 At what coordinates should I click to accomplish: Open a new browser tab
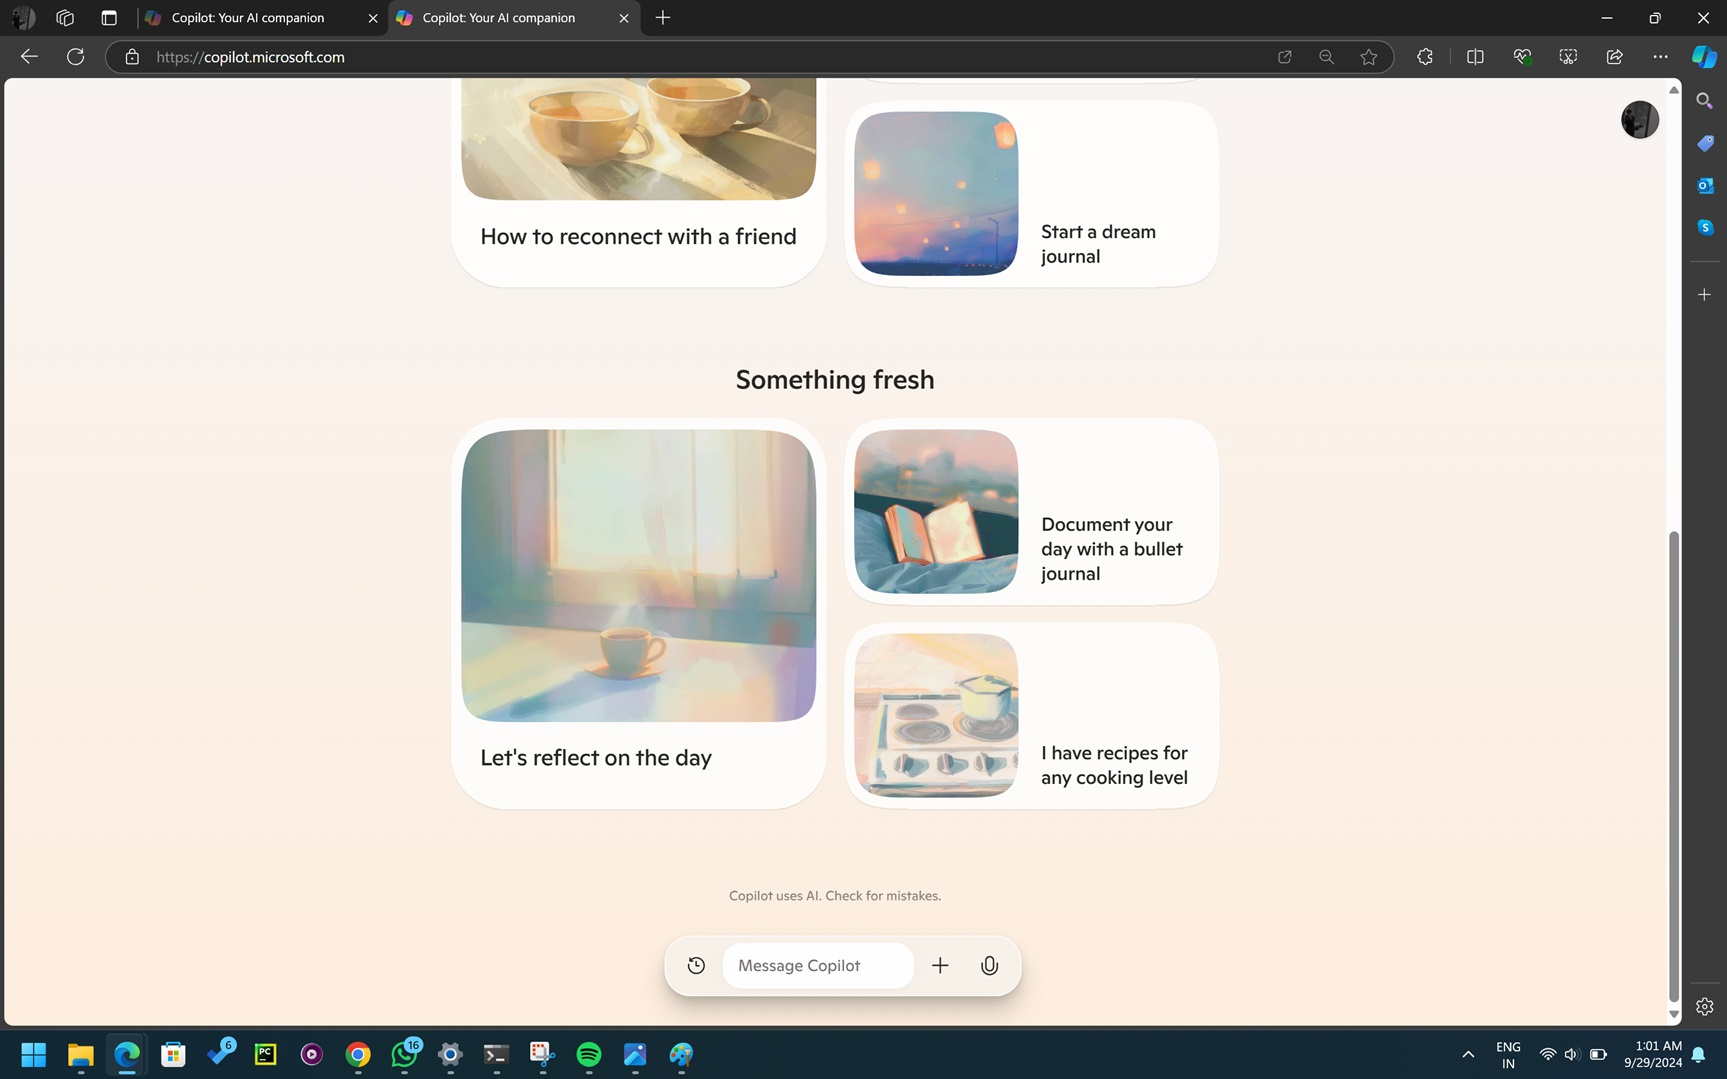pos(663,18)
